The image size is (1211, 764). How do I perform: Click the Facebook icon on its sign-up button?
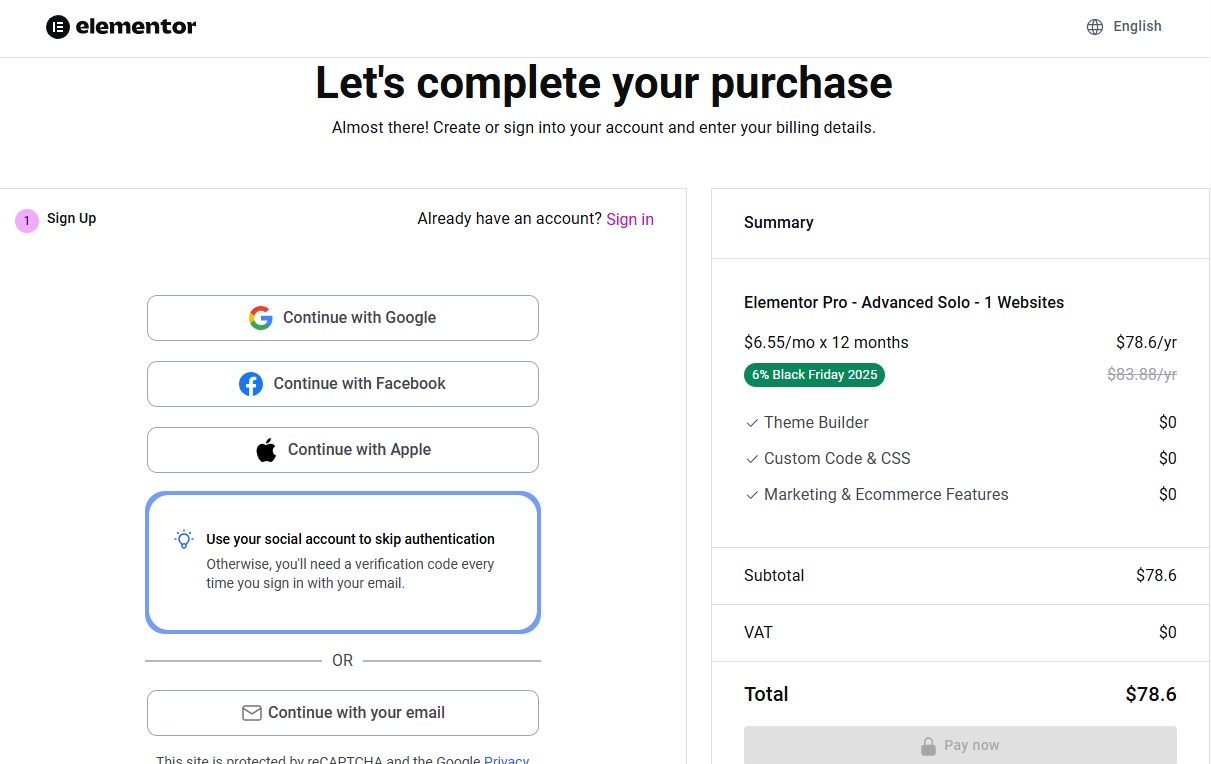(251, 384)
